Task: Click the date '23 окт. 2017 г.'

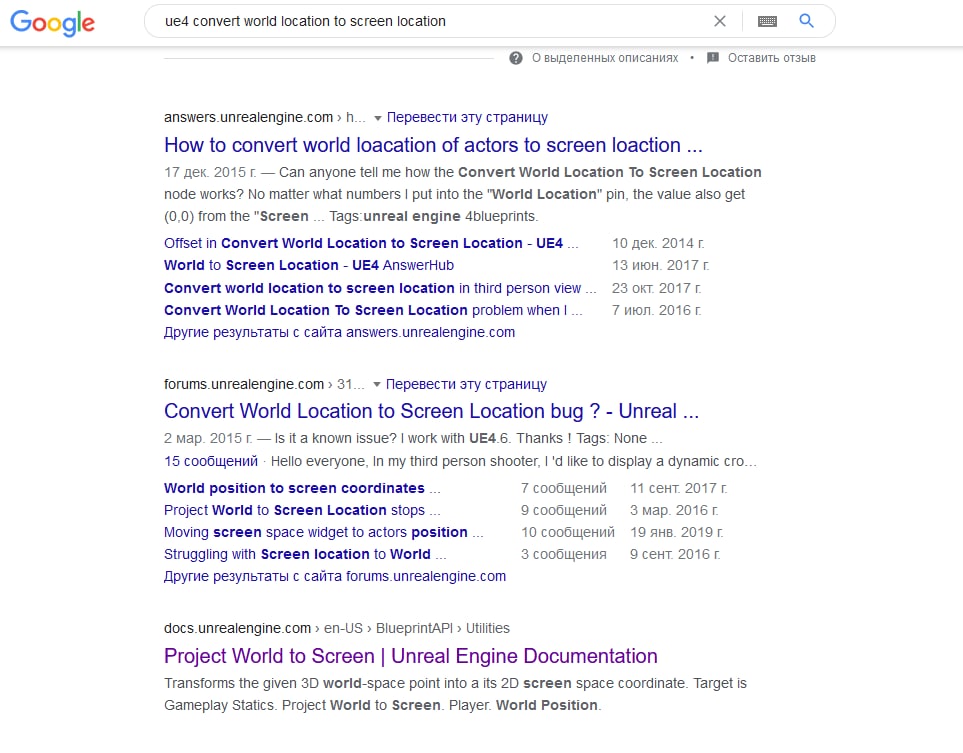Action: (657, 288)
